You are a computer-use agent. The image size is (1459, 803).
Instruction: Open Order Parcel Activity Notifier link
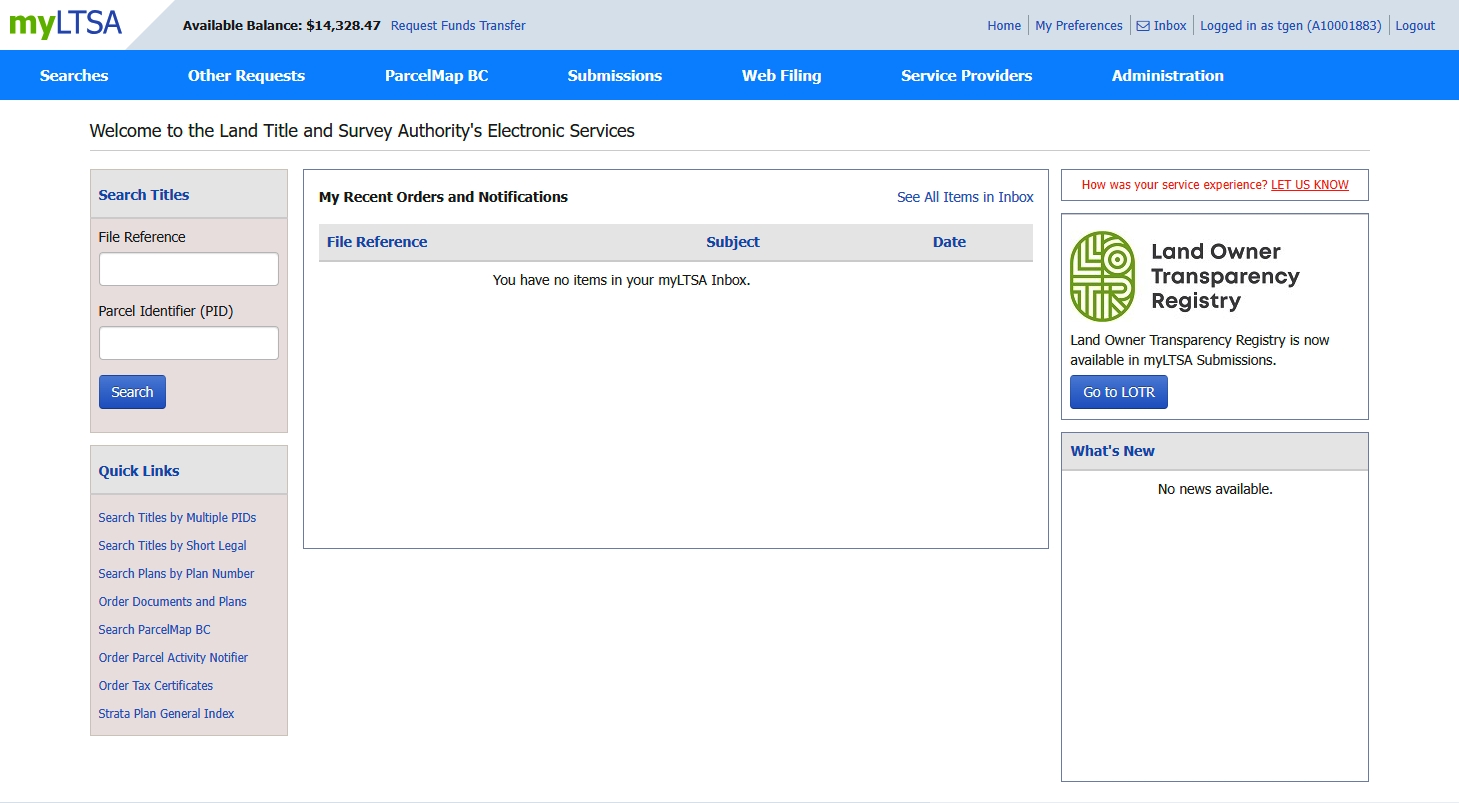[173, 658]
